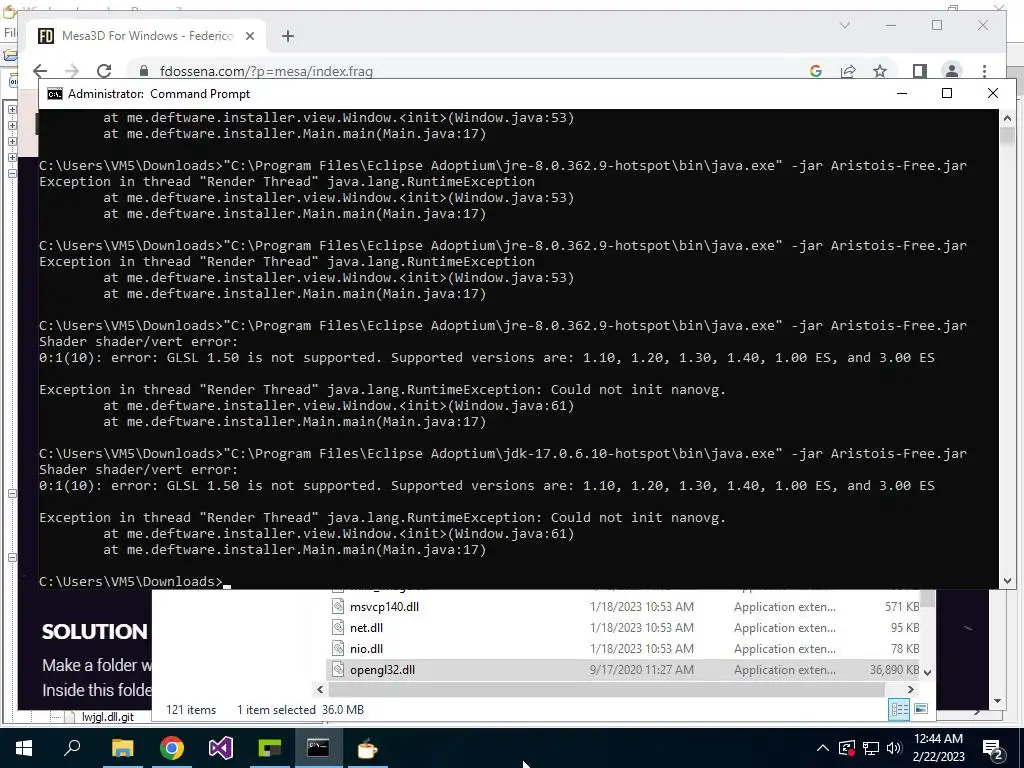Click the nio.dll file icon

pyautogui.click(x=338, y=648)
